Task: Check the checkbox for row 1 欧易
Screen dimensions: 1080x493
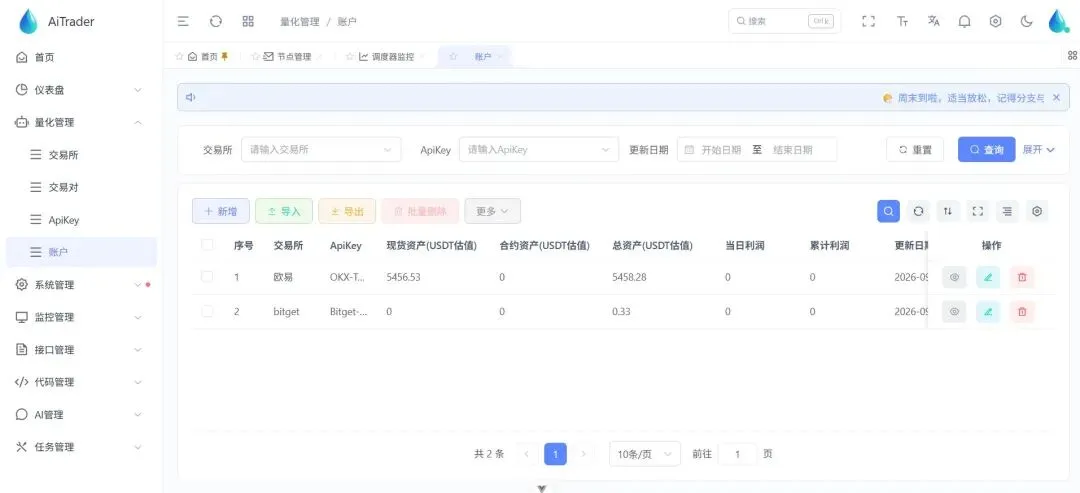Action: [x=207, y=277]
